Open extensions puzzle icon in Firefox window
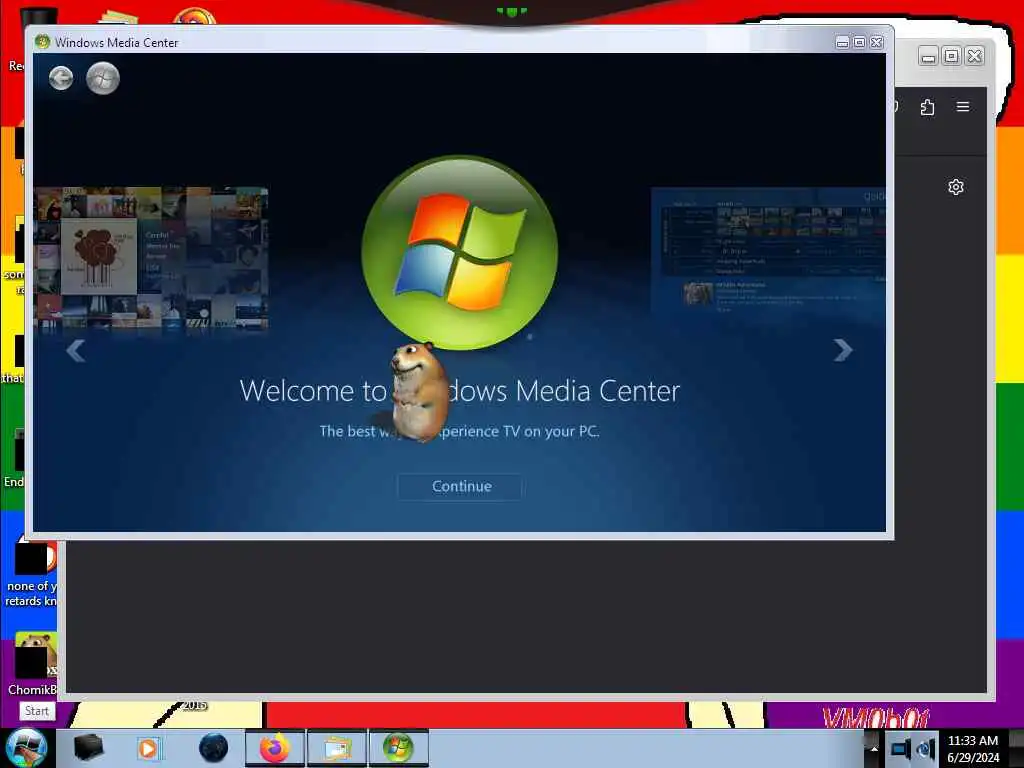This screenshot has height=768, width=1024. pyautogui.click(x=927, y=107)
